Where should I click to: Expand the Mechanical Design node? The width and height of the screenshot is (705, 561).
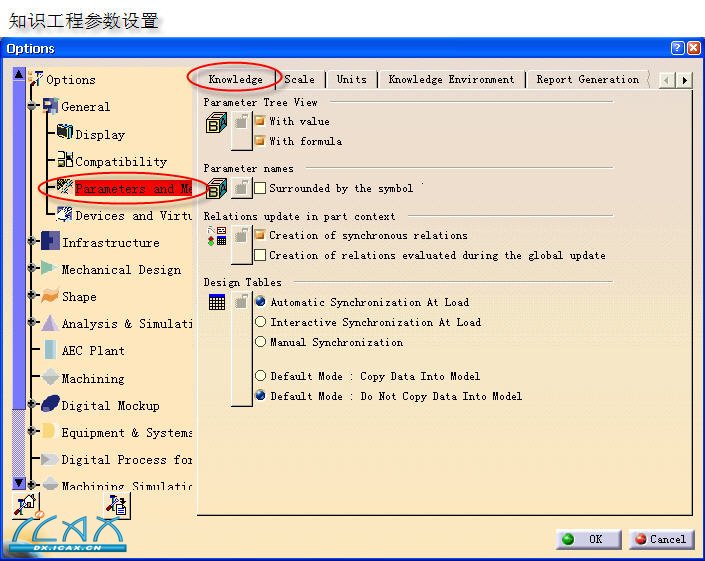[31, 268]
